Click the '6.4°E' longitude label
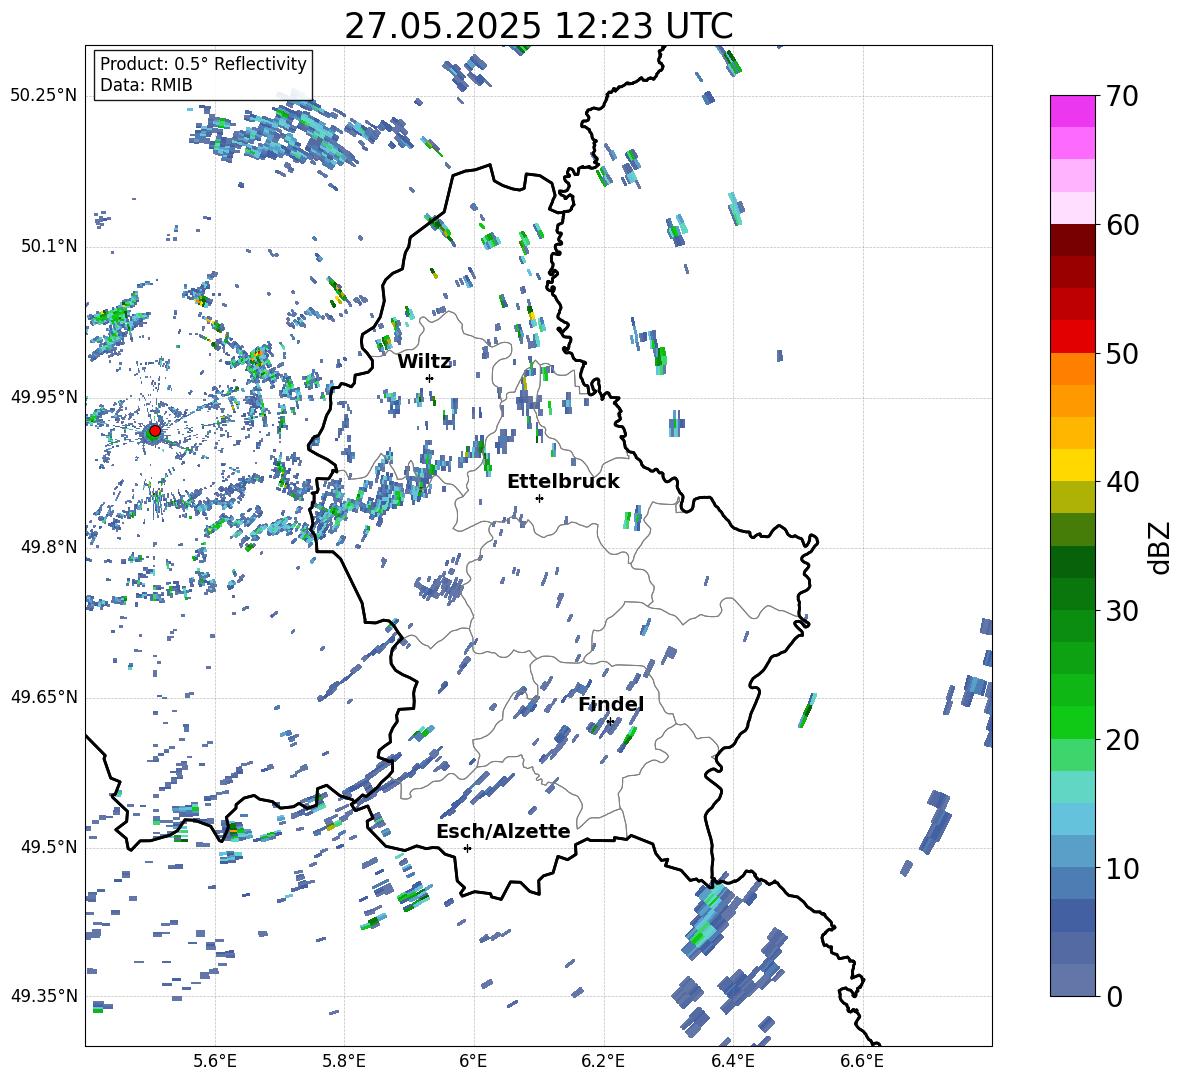This screenshot has height=1081, width=1184. tap(732, 1061)
